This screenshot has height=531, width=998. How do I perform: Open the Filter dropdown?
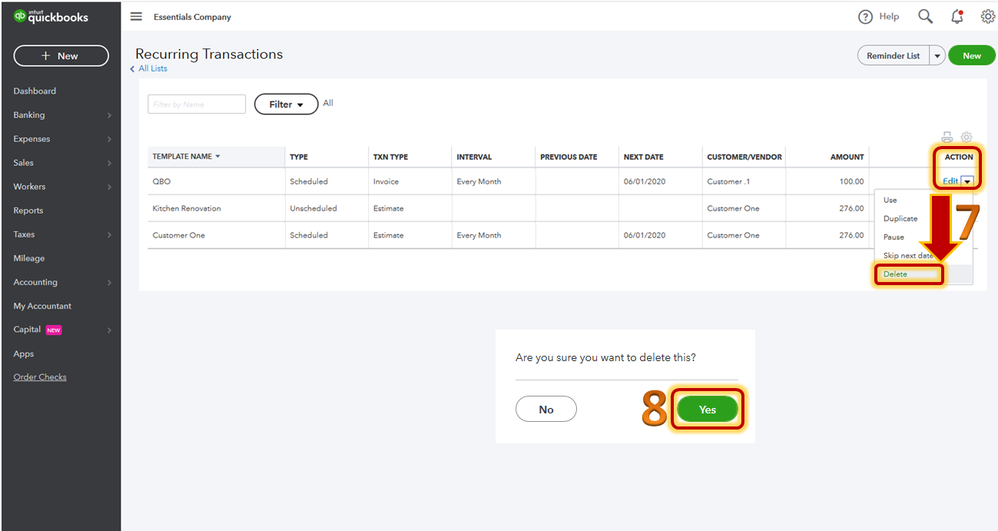point(286,104)
